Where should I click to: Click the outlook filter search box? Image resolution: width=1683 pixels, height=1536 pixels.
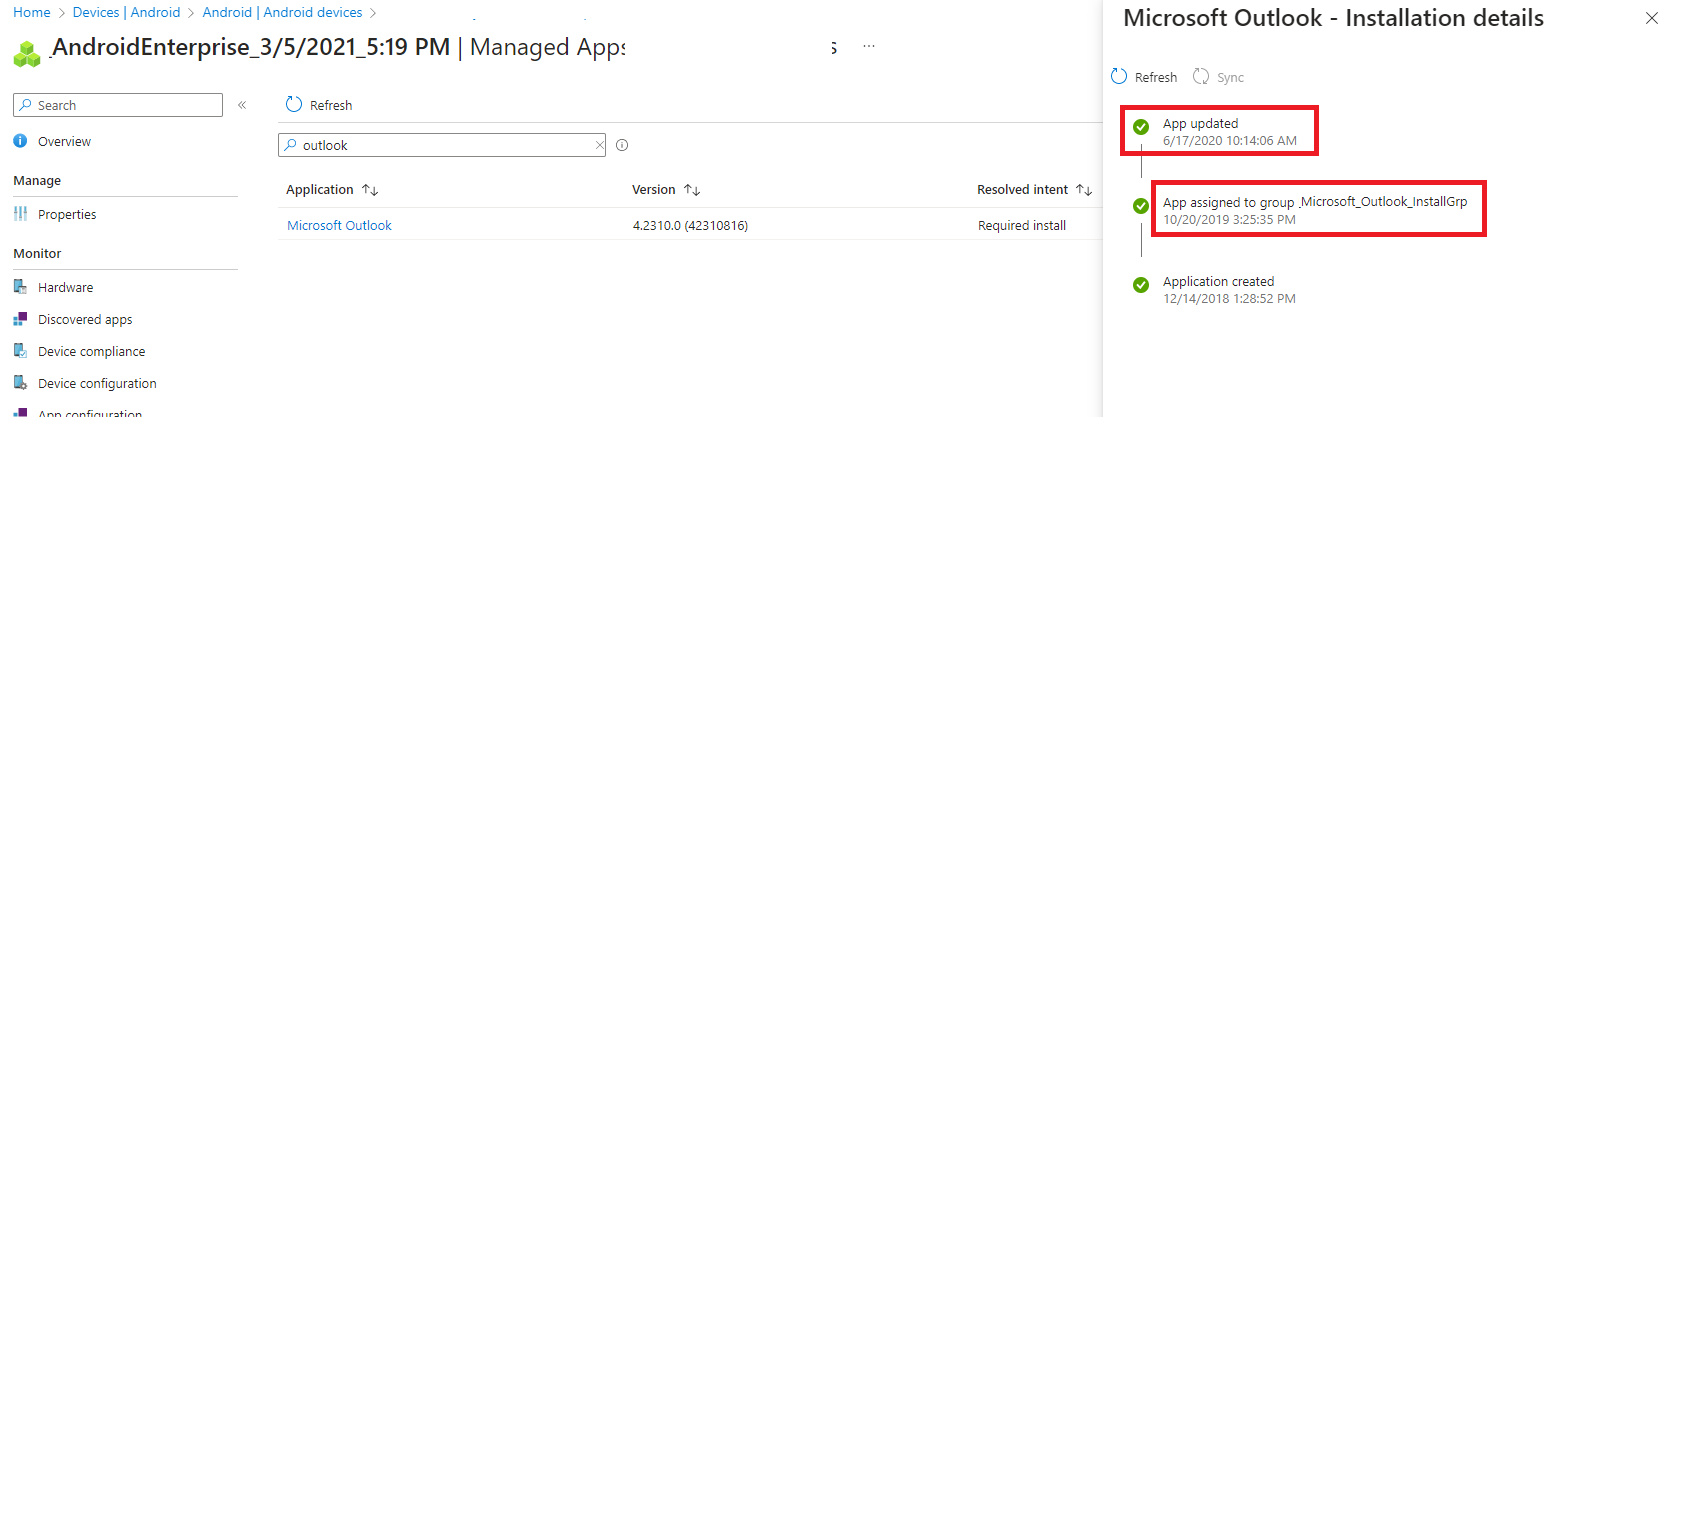pos(442,145)
